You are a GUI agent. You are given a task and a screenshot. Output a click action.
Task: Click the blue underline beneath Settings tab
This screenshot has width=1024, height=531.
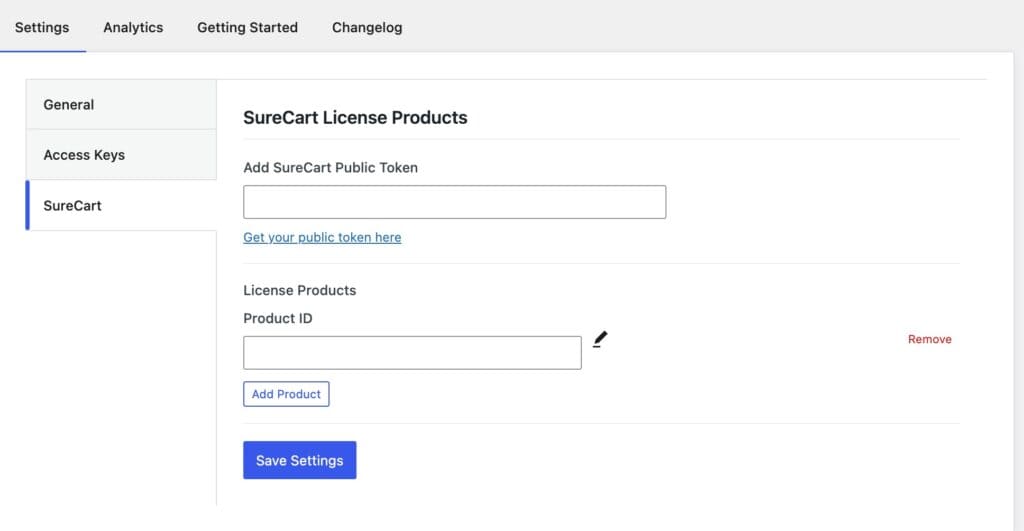coord(42,50)
